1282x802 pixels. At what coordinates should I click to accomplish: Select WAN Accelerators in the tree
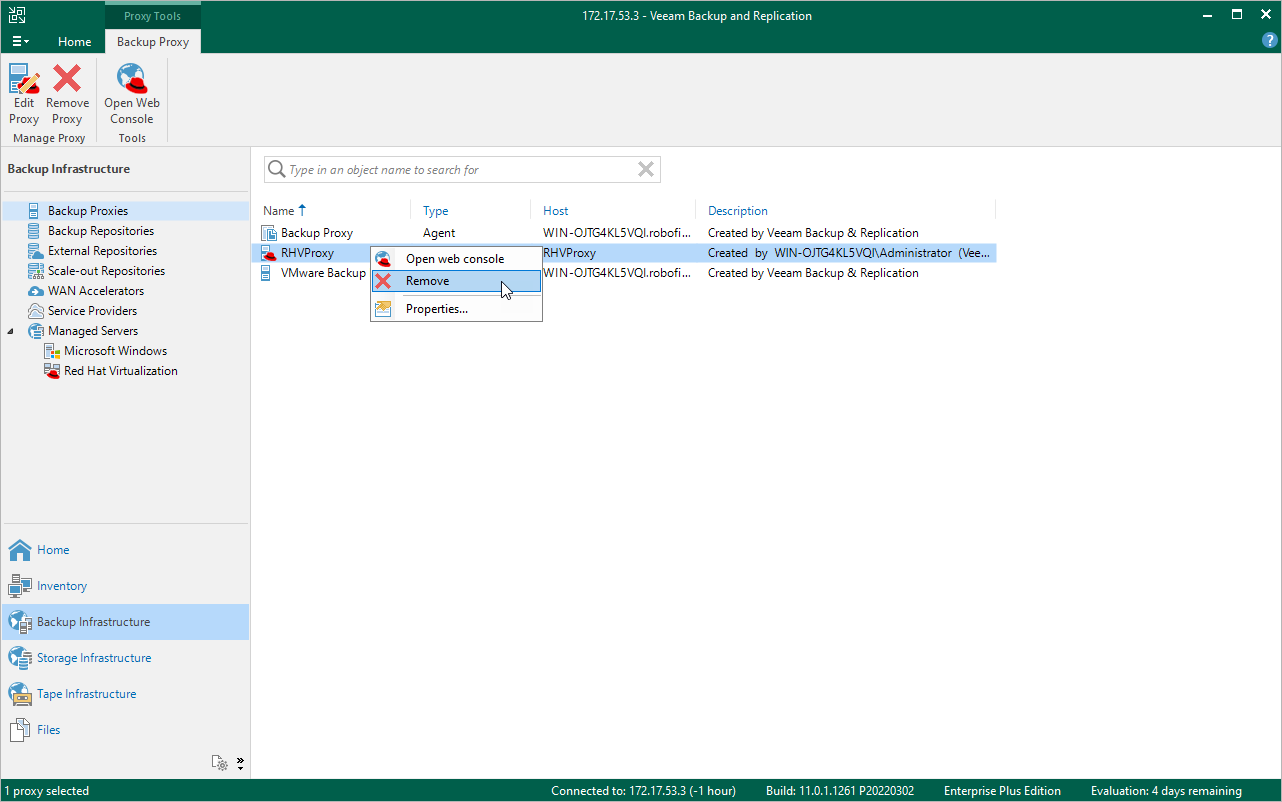coord(96,291)
